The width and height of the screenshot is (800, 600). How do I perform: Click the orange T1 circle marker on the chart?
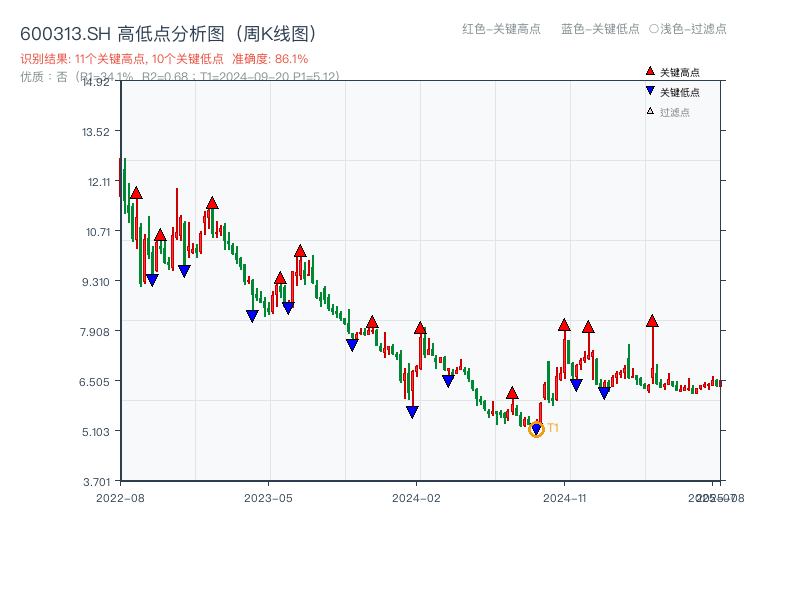pyautogui.click(x=537, y=430)
